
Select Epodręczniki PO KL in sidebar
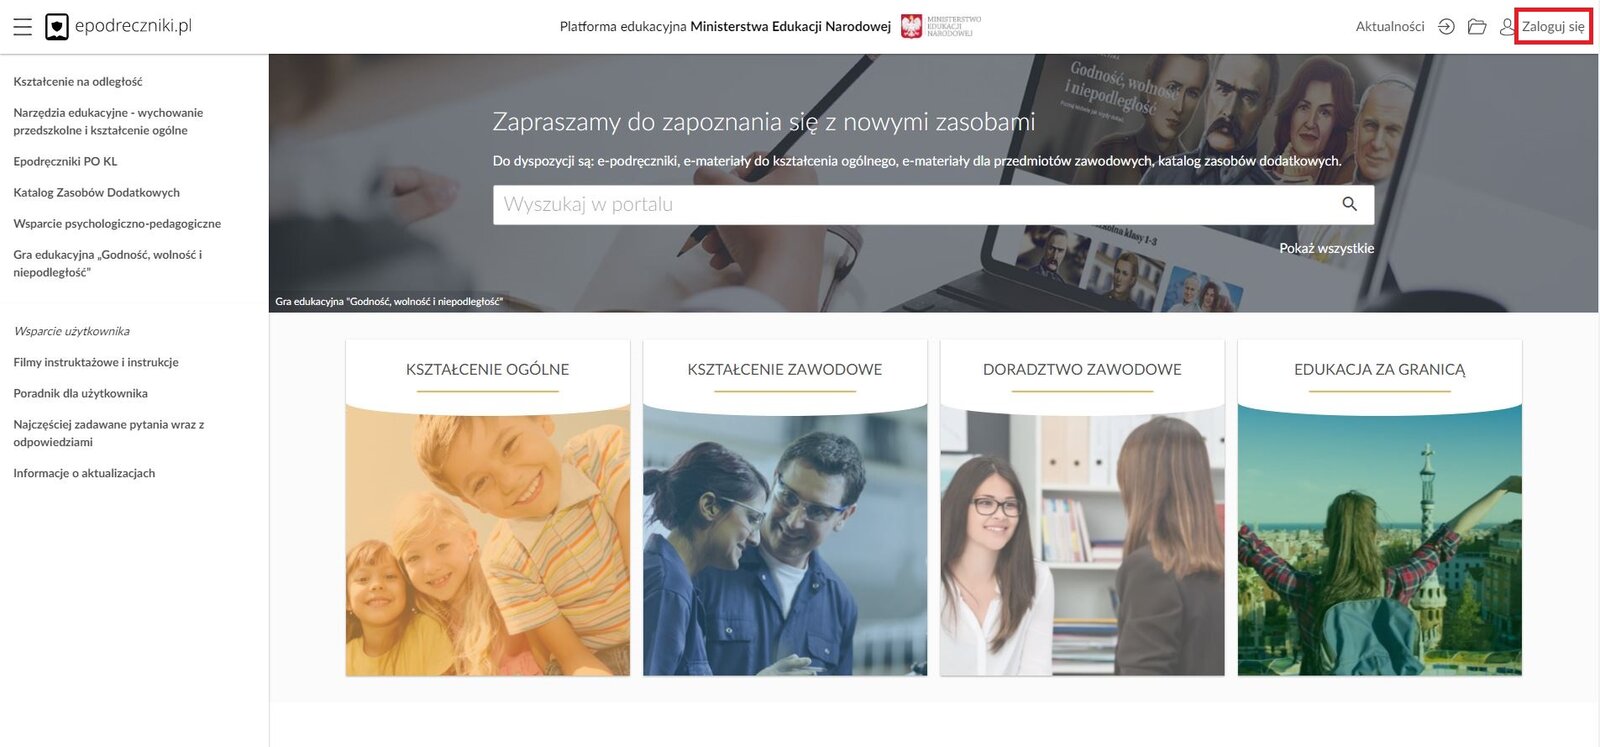tap(65, 161)
